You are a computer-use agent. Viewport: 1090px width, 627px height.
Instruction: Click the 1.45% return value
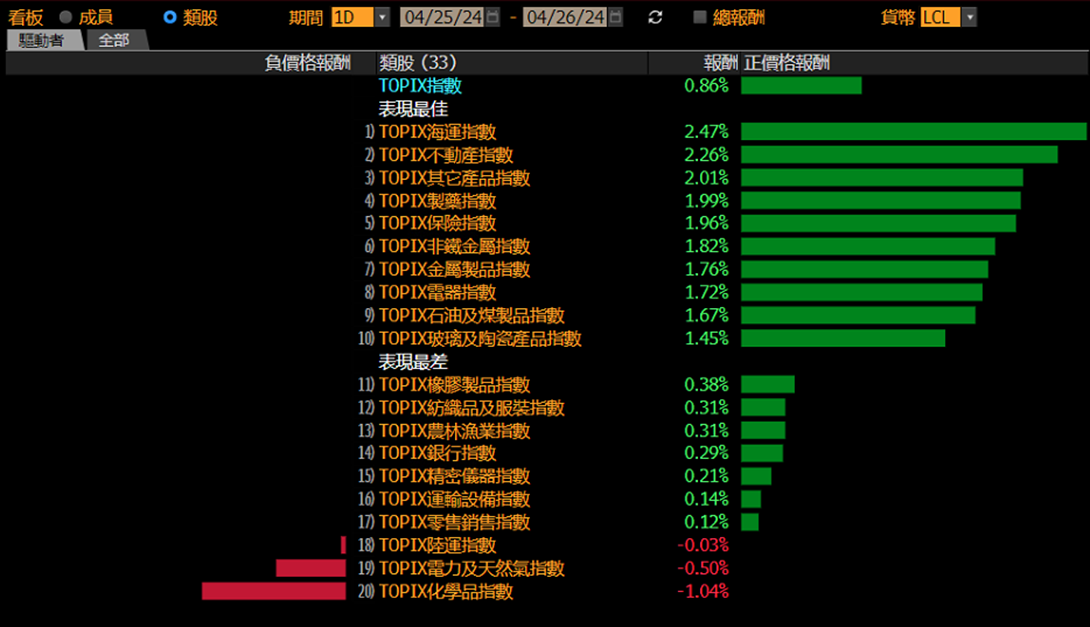click(706, 339)
